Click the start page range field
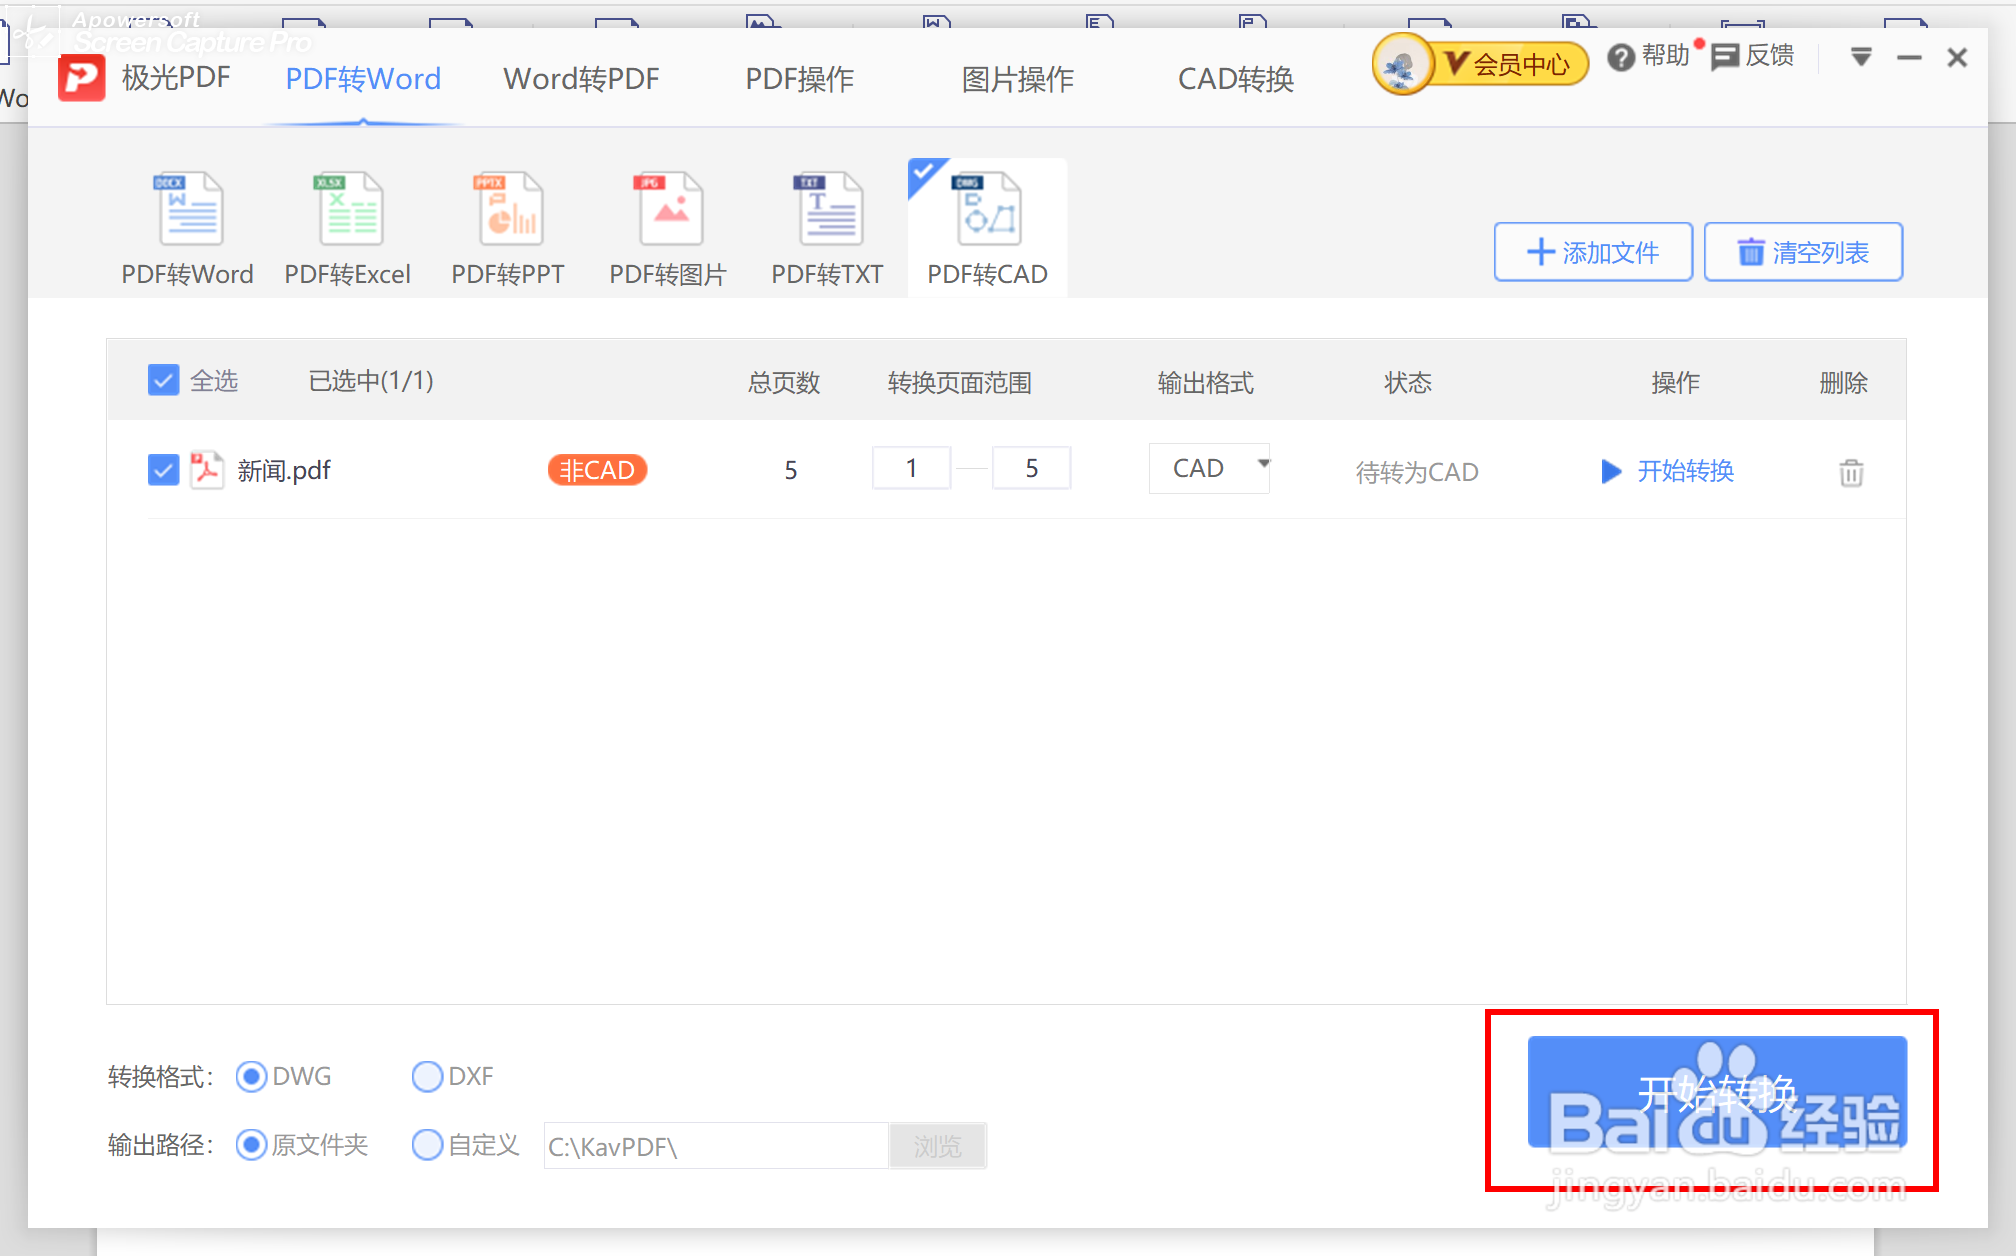Screen dimensions: 2016x1256 pyautogui.click(x=911, y=468)
